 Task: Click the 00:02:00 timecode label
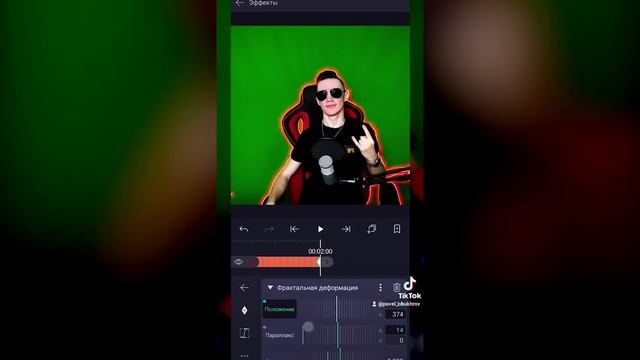click(x=320, y=251)
